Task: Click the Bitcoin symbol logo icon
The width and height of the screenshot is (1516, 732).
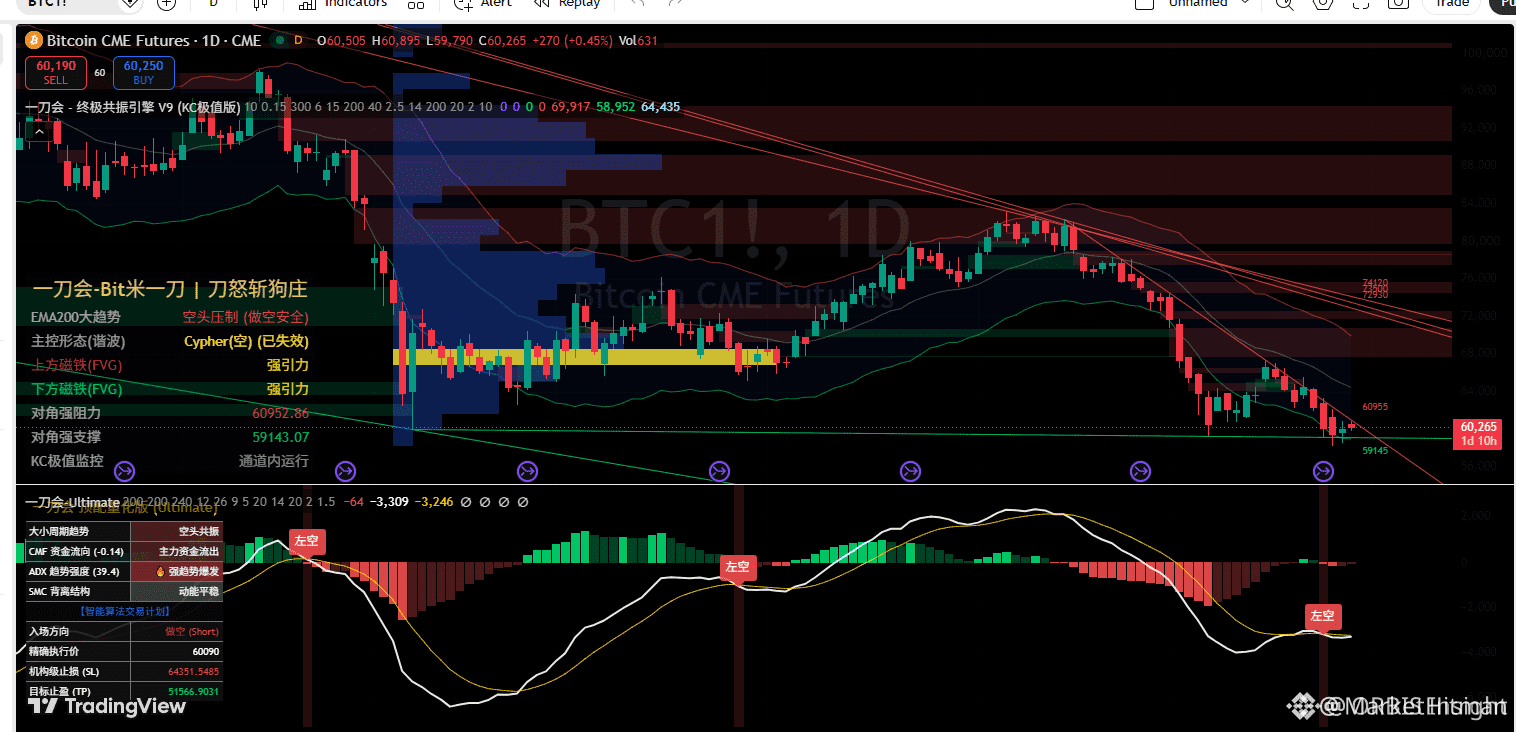Action: 34,41
